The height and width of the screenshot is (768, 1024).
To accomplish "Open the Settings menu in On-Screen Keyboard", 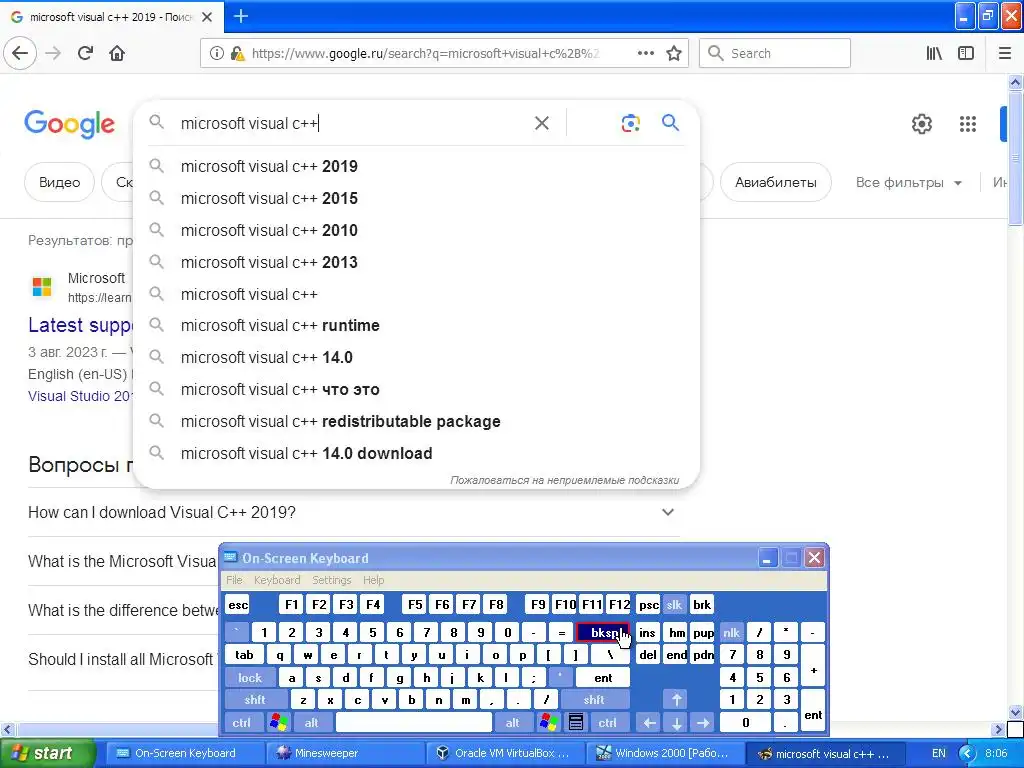I will tap(332, 580).
